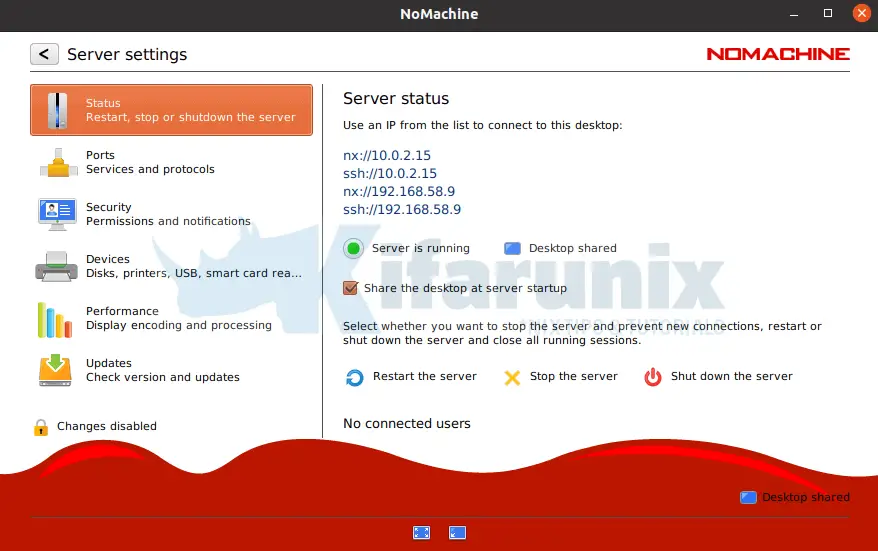878x551 pixels.
Task: Minimize the NoMachine window
Action: coord(794,14)
